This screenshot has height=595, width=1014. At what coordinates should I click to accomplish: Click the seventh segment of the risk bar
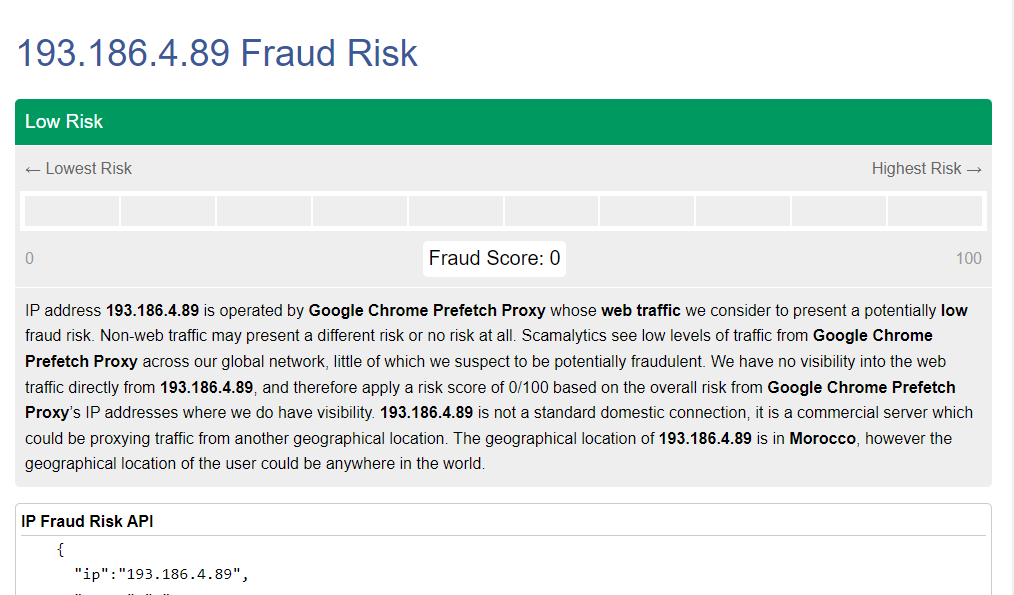(x=647, y=211)
